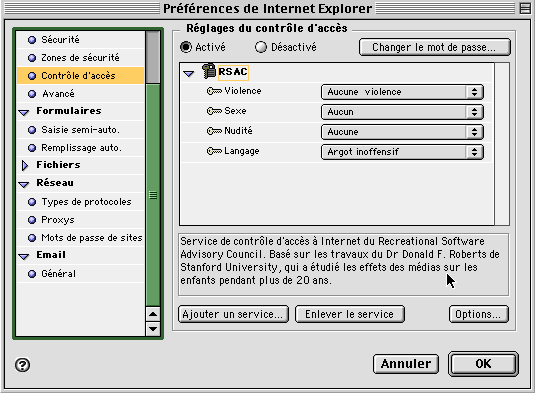Click the bullet icon next to Remplissage auto.
This screenshot has height=393, width=535.
[32, 148]
